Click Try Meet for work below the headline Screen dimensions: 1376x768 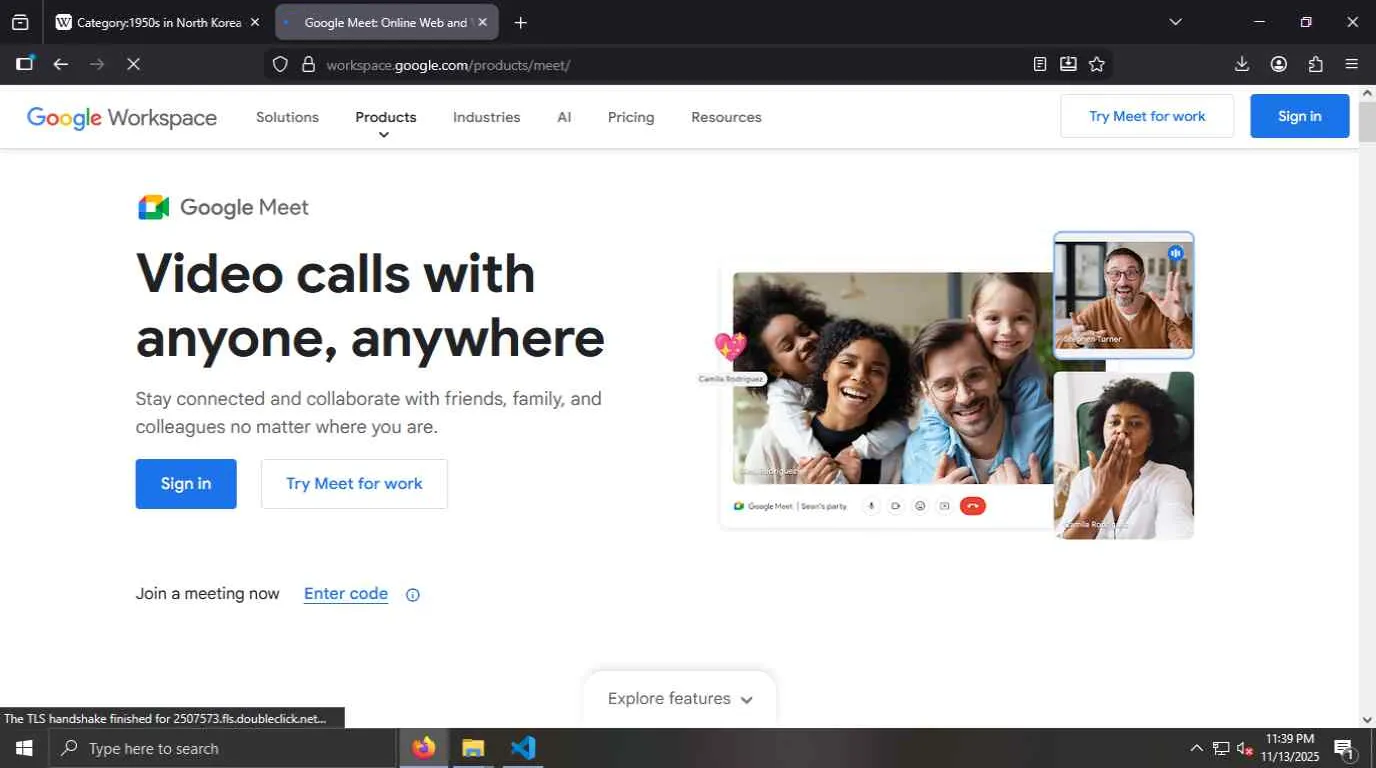coord(354,484)
